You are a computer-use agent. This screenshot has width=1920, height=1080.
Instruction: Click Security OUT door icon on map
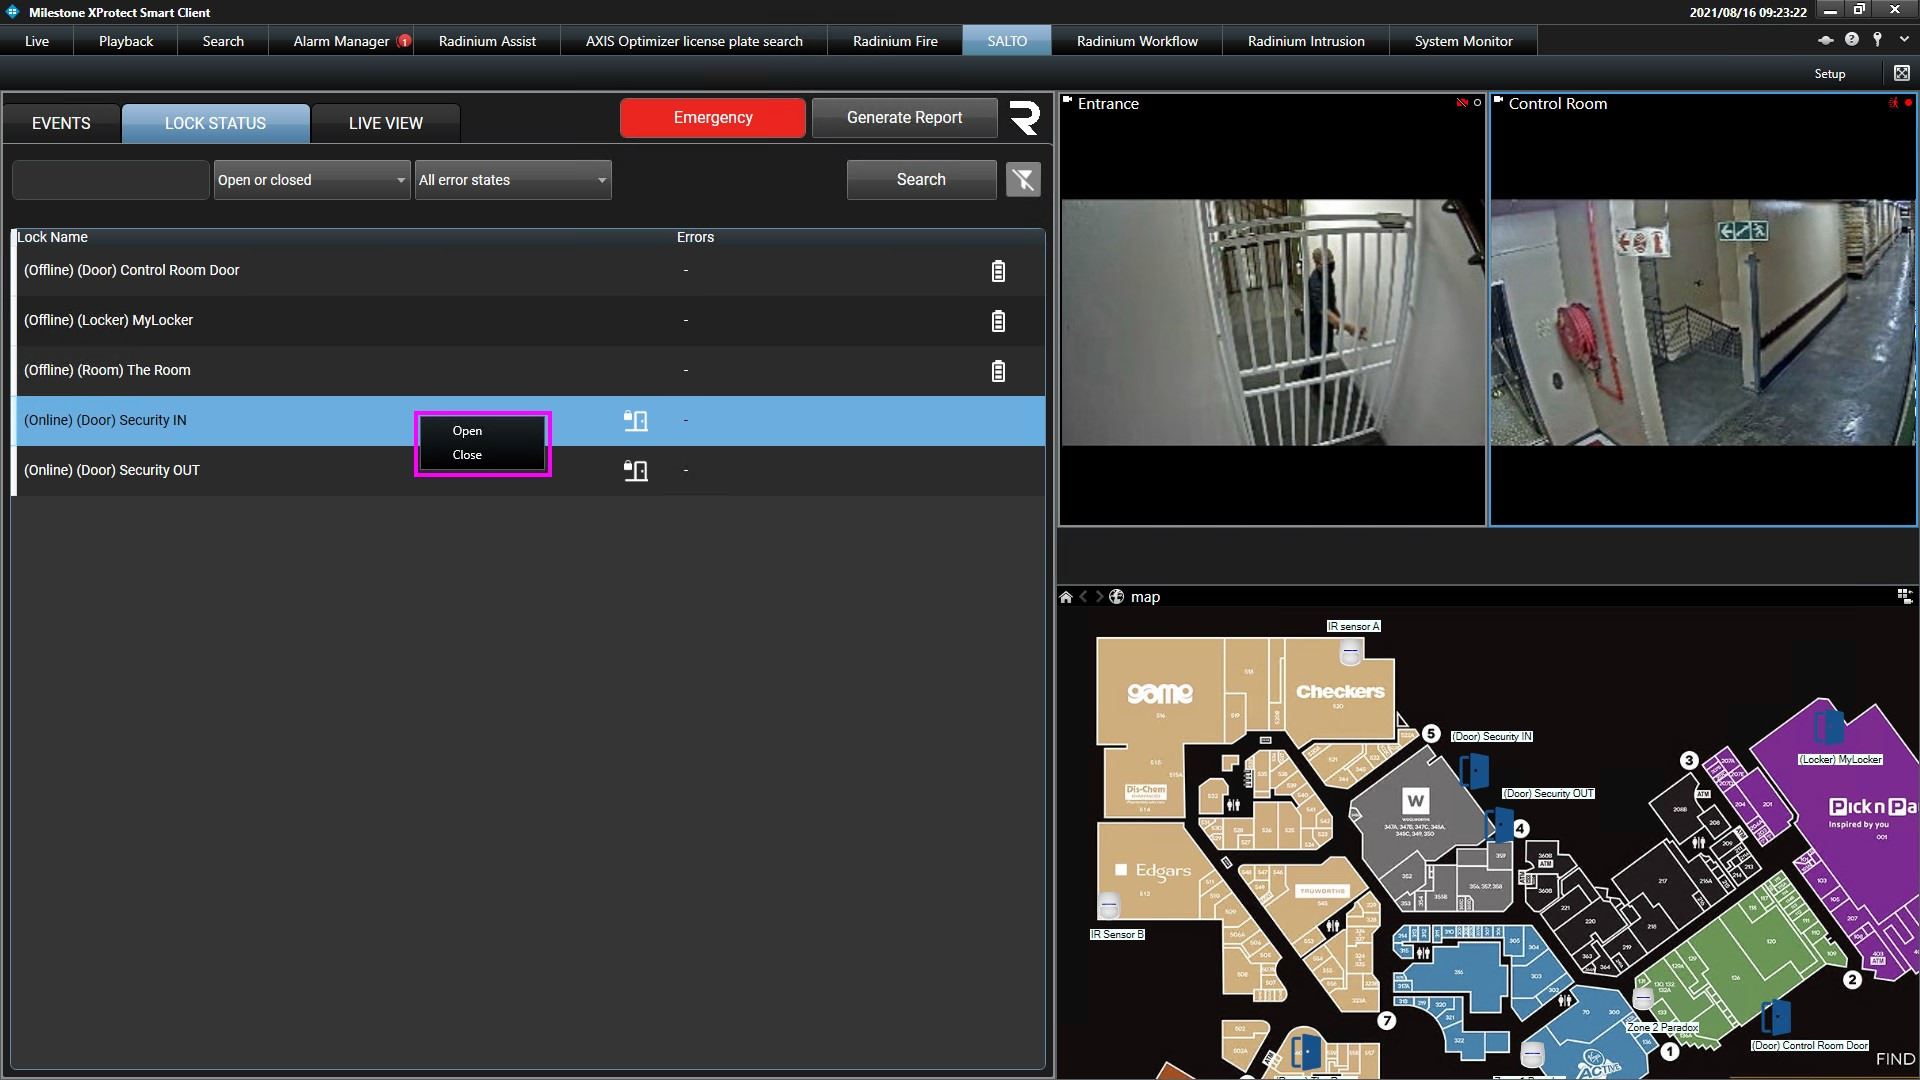point(1498,825)
